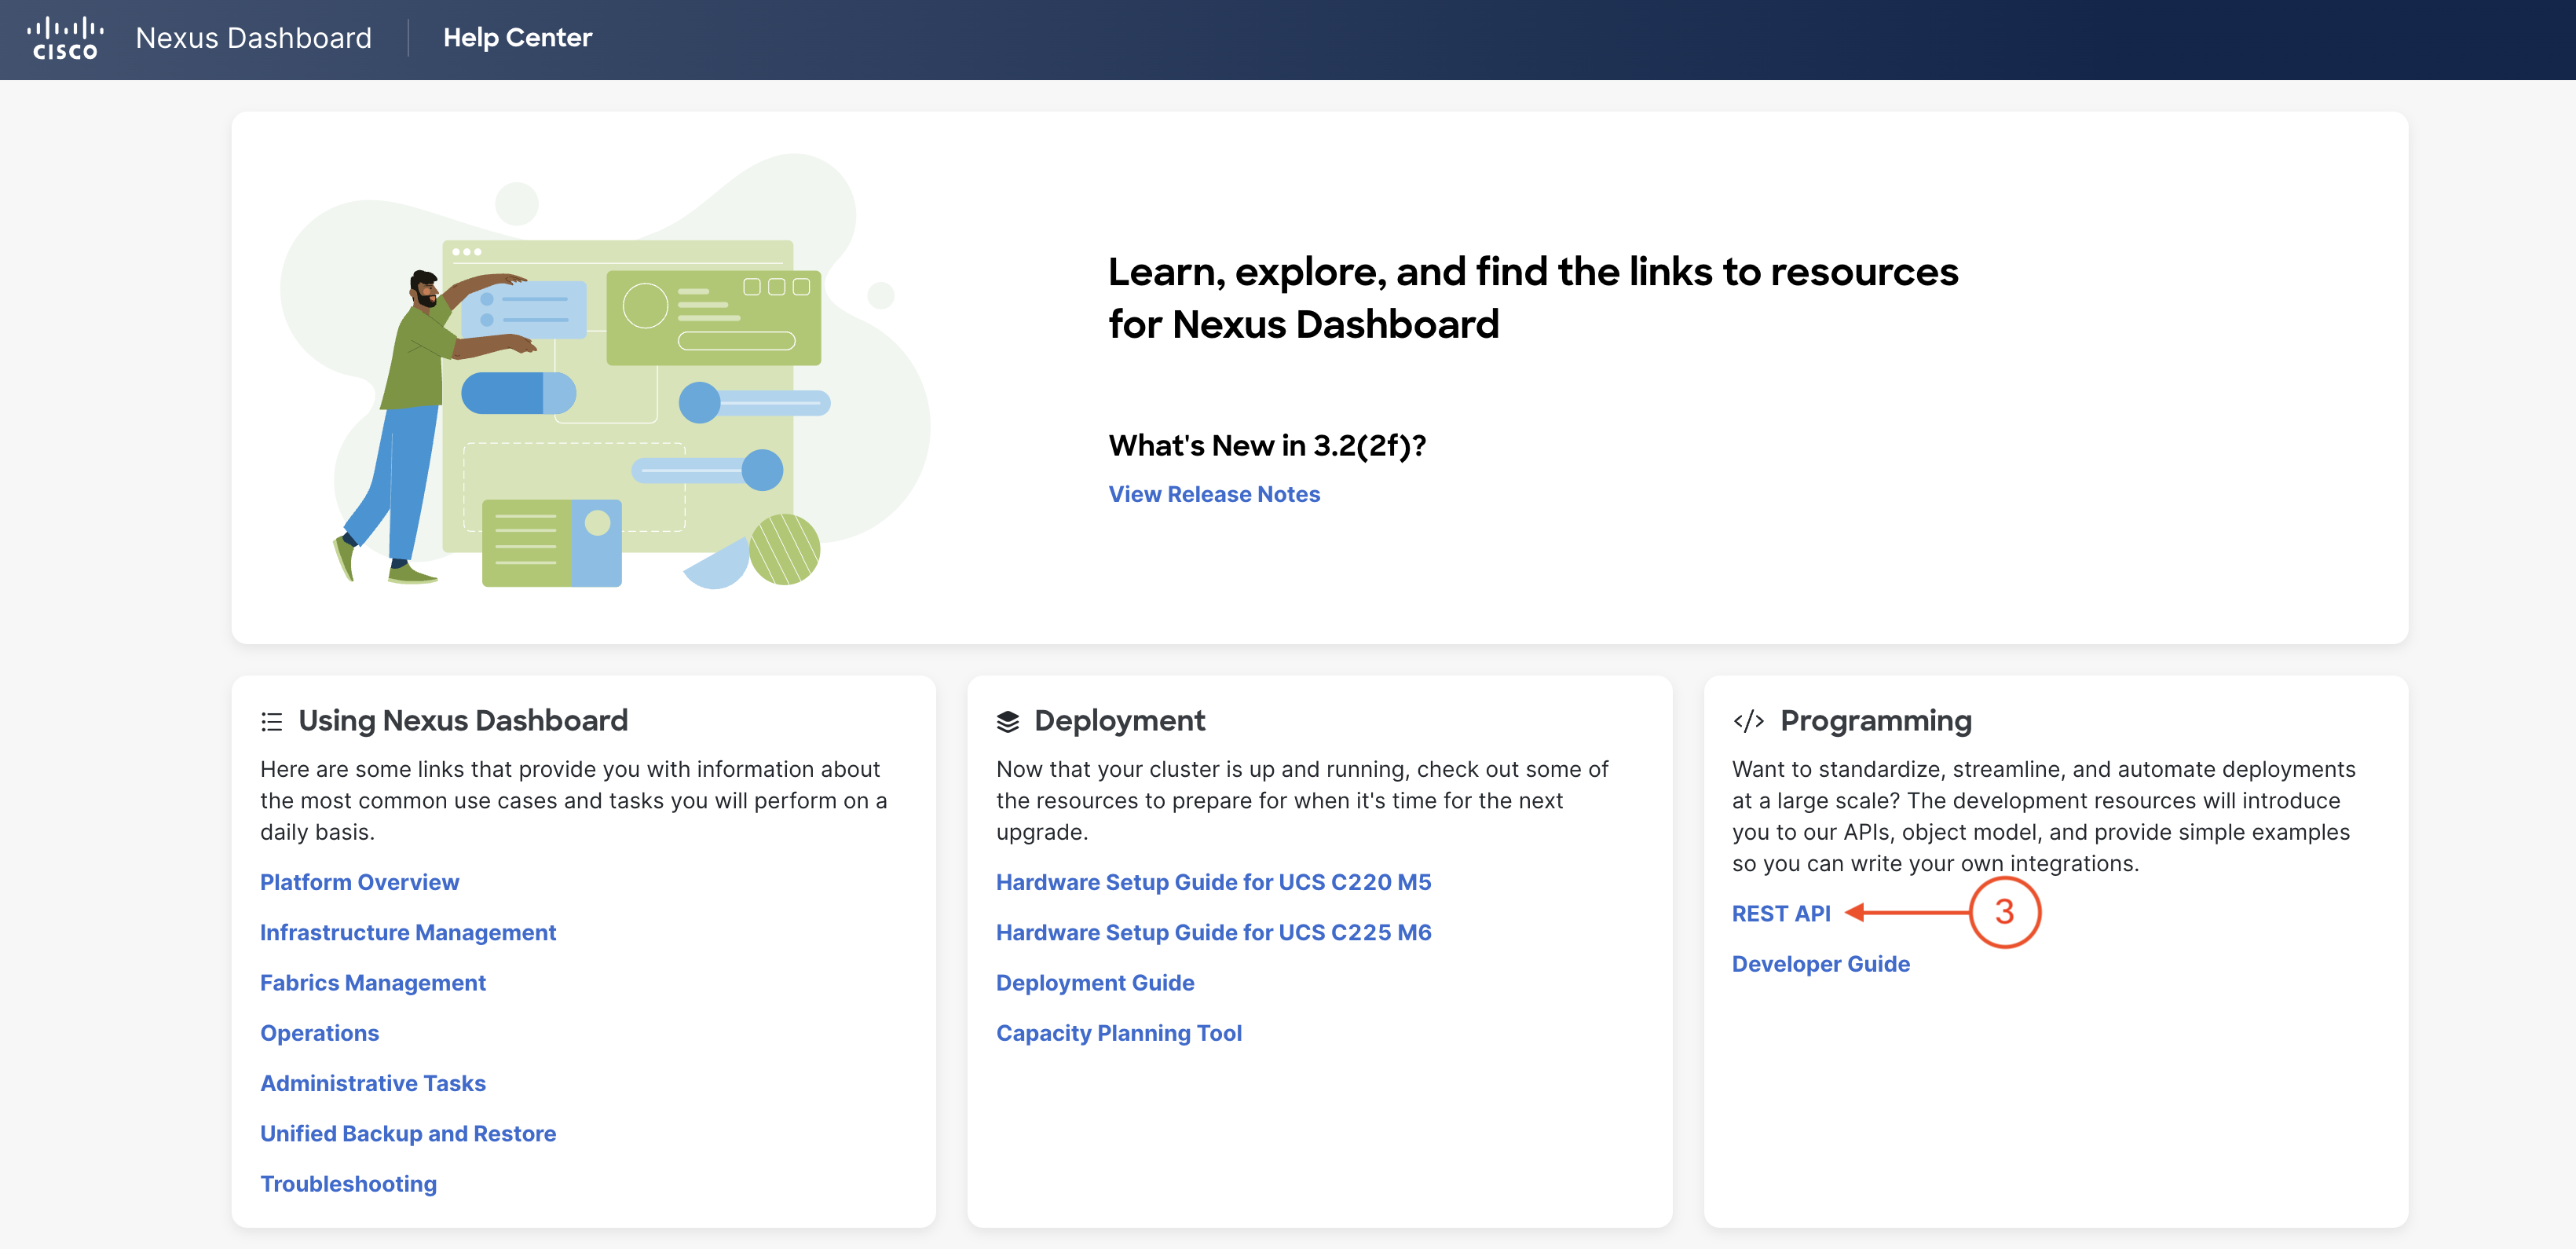Open the Platform Overview link

point(360,882)
